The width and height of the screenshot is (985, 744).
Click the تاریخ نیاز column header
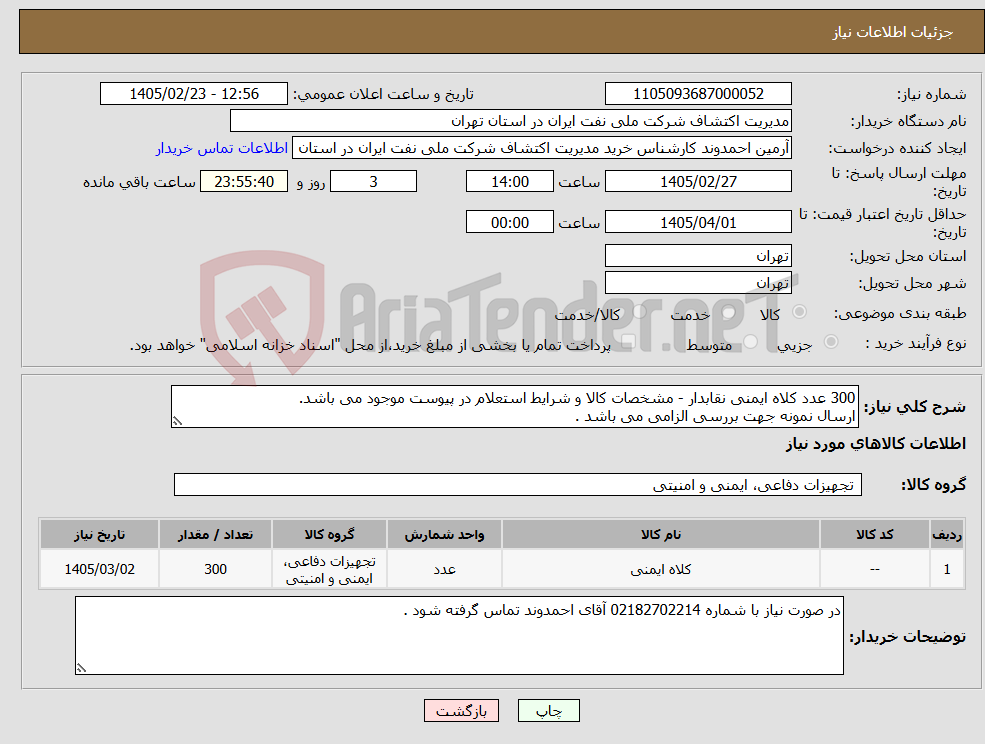tap(99, 534)
